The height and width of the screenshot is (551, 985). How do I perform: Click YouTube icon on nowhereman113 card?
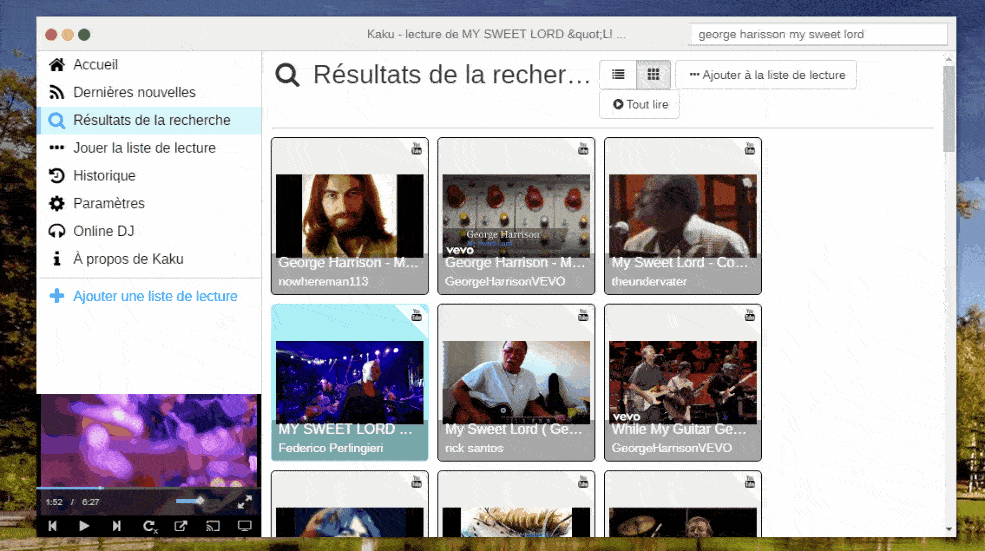(416, 149)
